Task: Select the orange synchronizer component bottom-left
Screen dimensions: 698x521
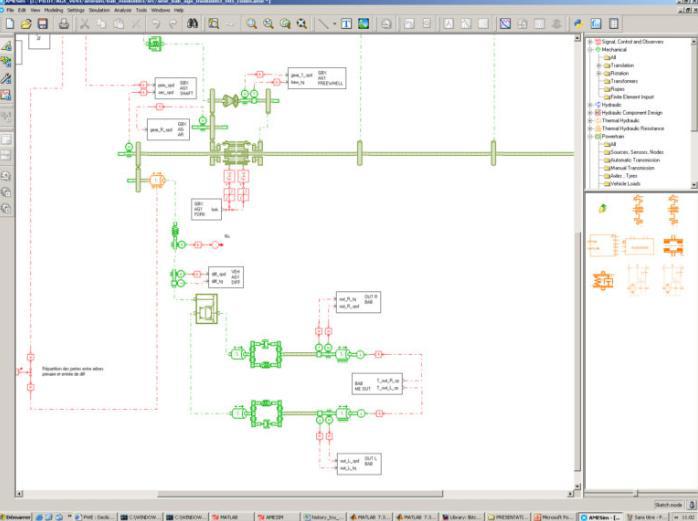Action: 603,281
